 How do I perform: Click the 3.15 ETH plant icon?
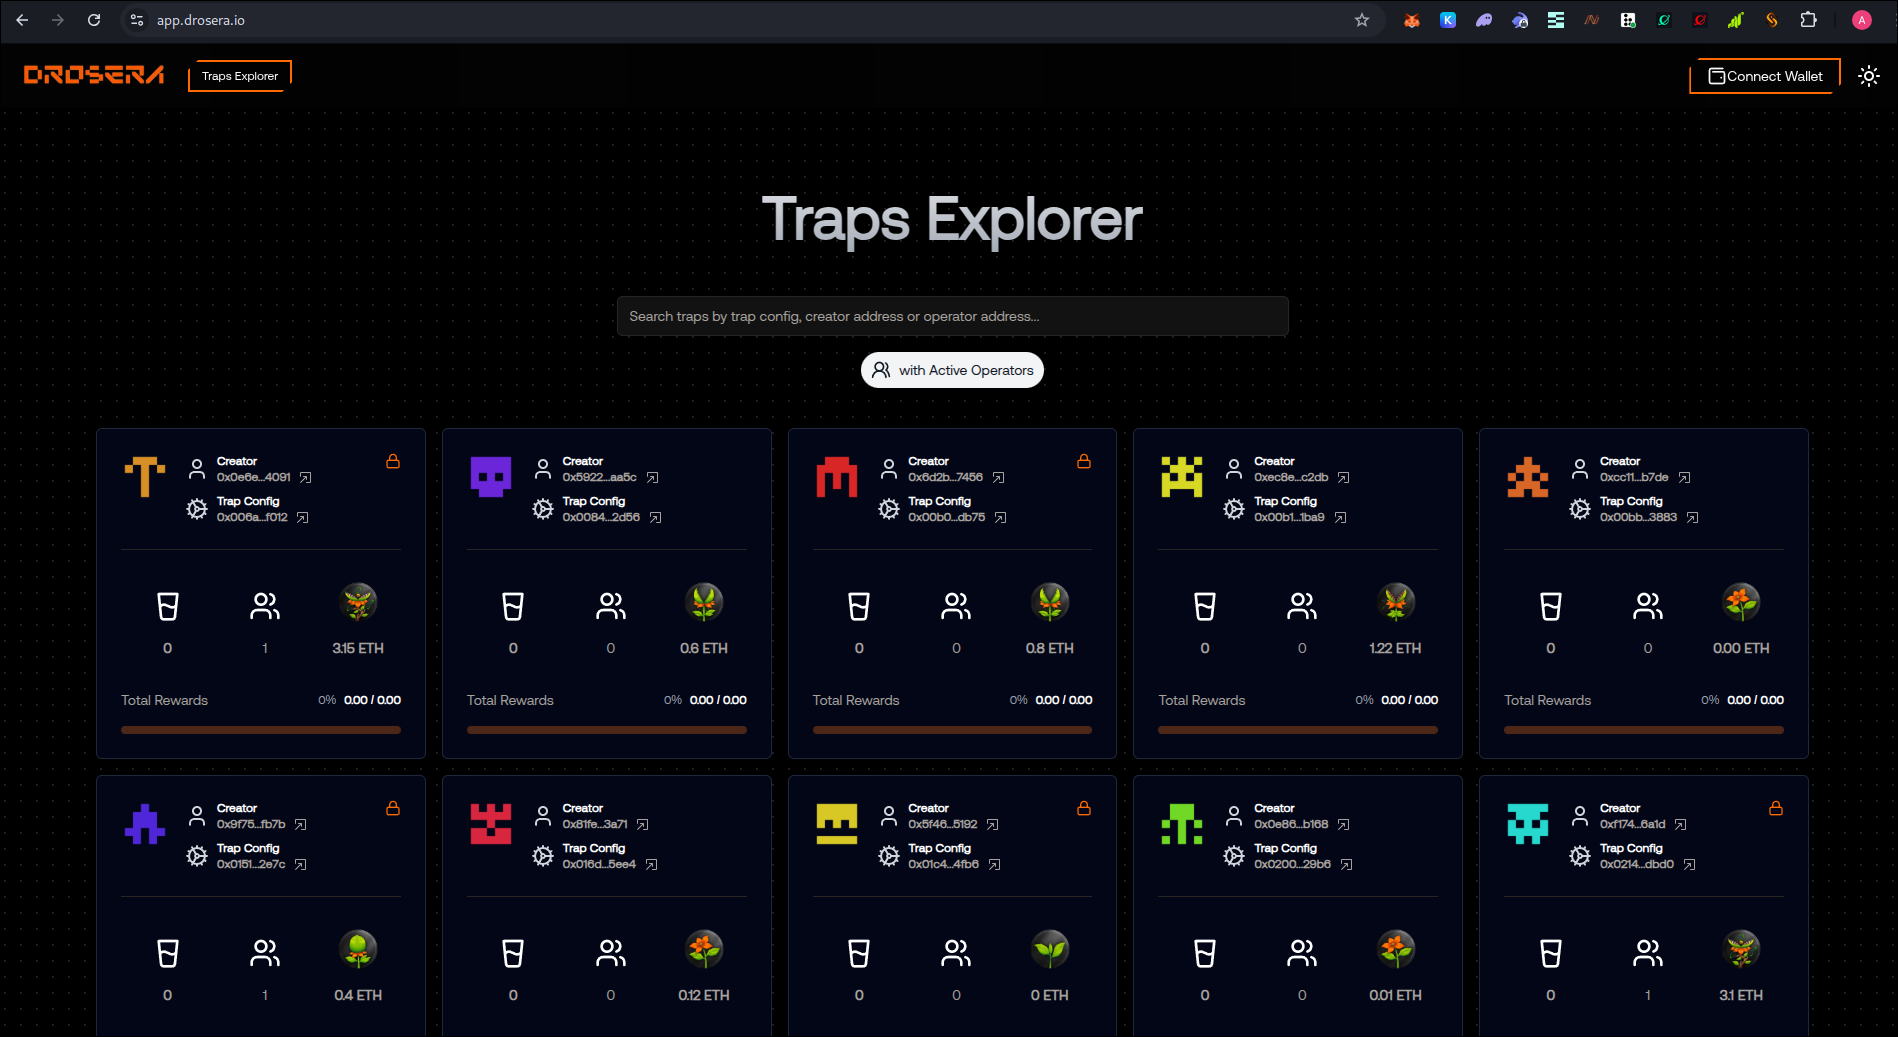tap(358, 602)
